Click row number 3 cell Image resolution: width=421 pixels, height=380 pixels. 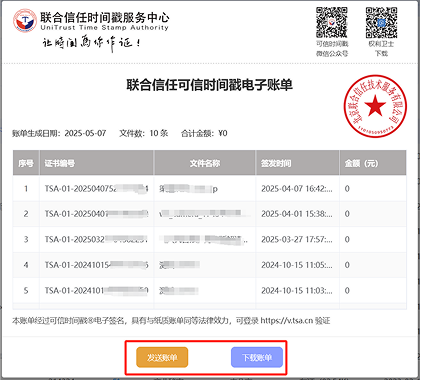[x=26, y=239]
